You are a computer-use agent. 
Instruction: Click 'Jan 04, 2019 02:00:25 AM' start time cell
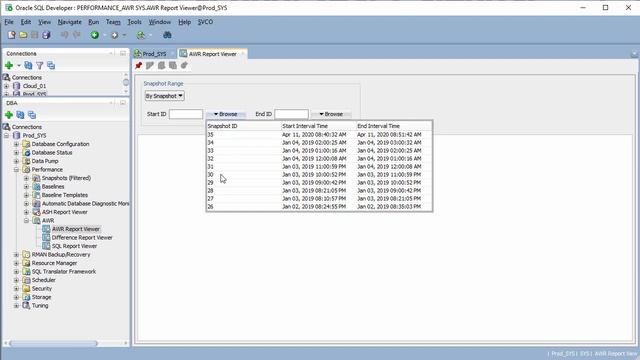point(314,142)
